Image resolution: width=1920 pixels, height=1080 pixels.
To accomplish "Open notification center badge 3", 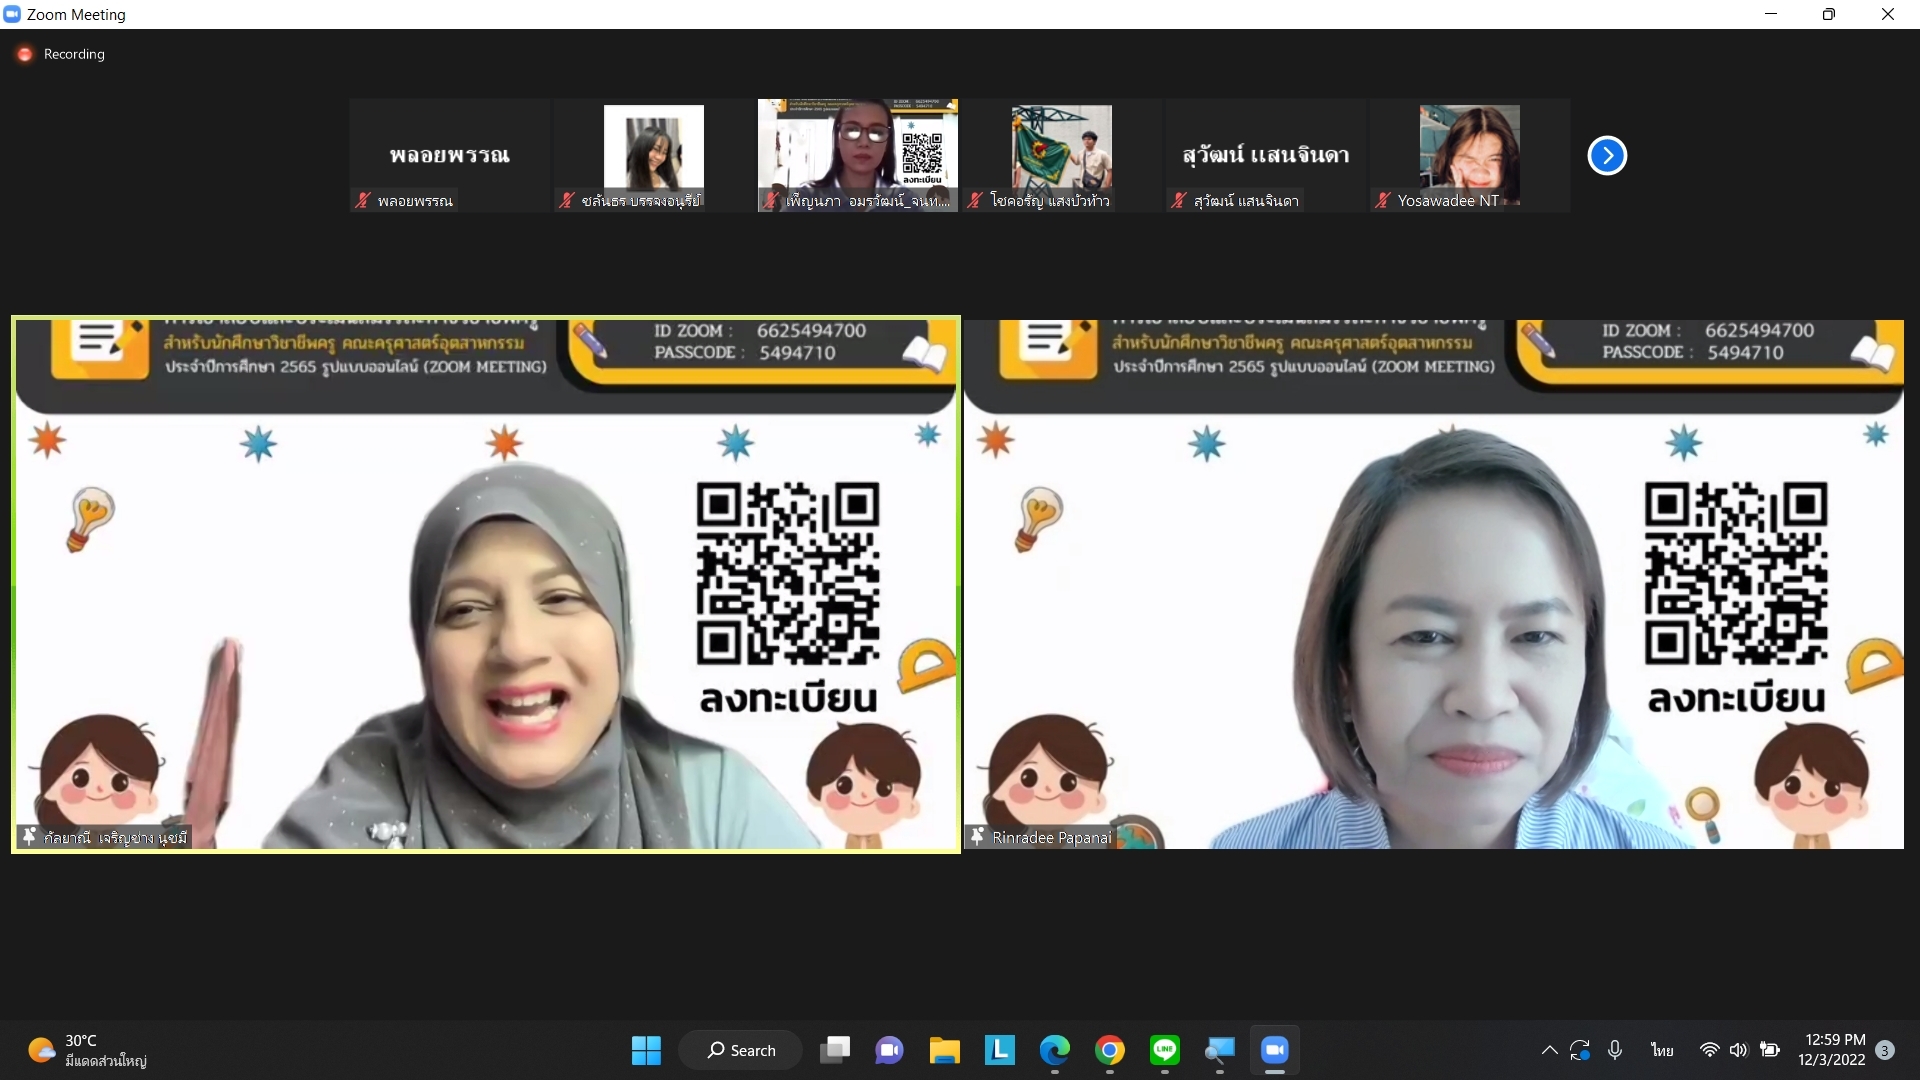I will point(1885,1050).
